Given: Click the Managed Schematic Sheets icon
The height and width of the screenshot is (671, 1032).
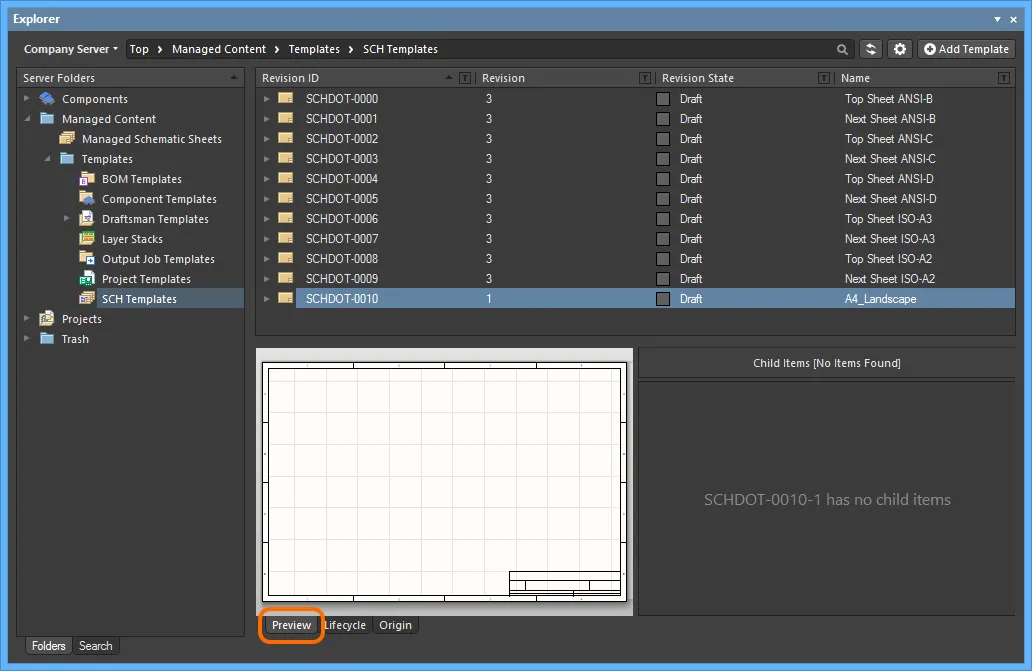Looking at the screenshot, I should click(66, 139).
